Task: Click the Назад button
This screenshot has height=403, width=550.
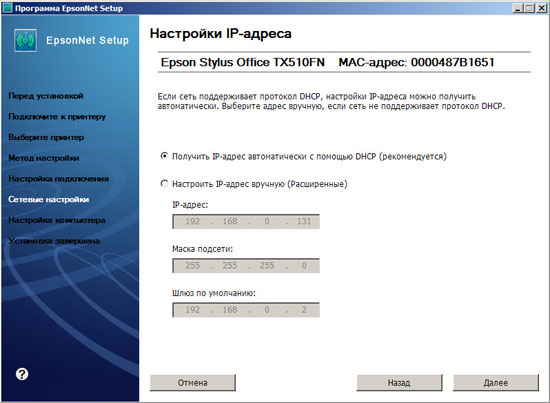Action: pyautogui.click(x=399, y=382)
